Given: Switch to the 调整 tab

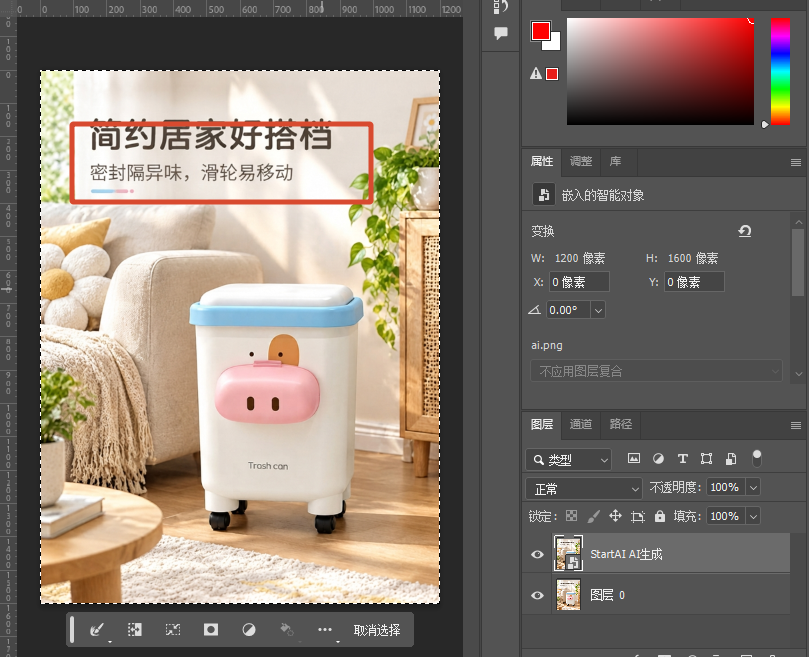Looking at the screenshot, I should point(580,162).
